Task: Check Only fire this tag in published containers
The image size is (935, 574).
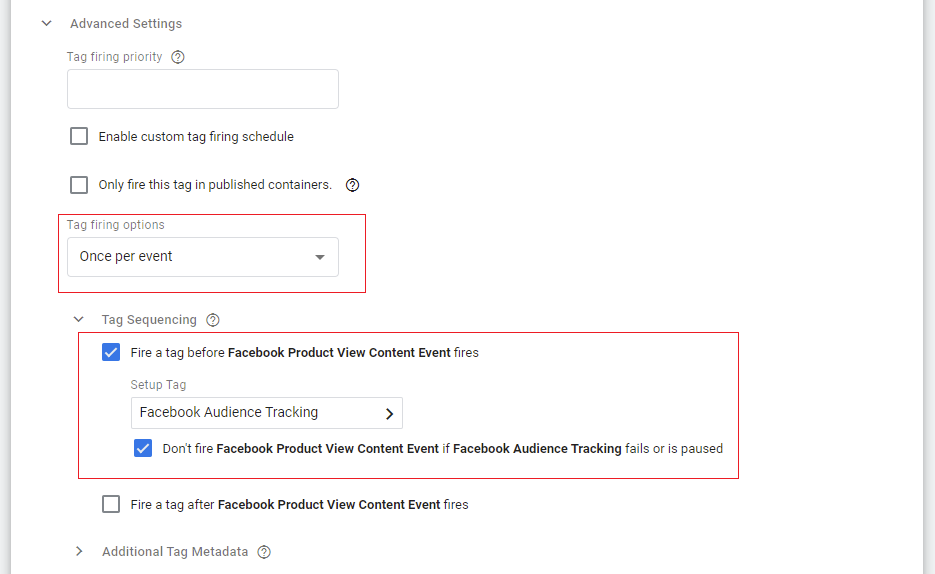Action: coord(79,185)
